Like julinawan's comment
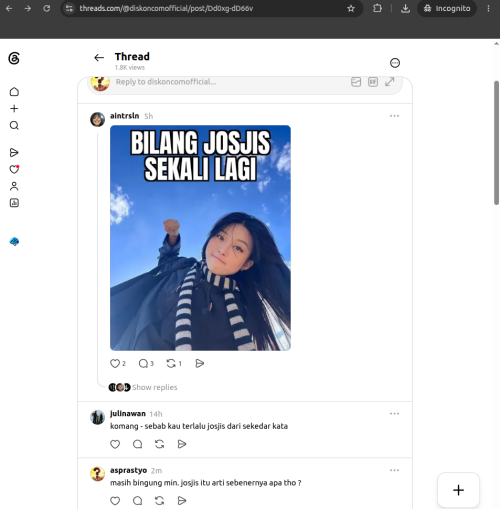Viewport: 500px width, 509px height. coord(115,444)
